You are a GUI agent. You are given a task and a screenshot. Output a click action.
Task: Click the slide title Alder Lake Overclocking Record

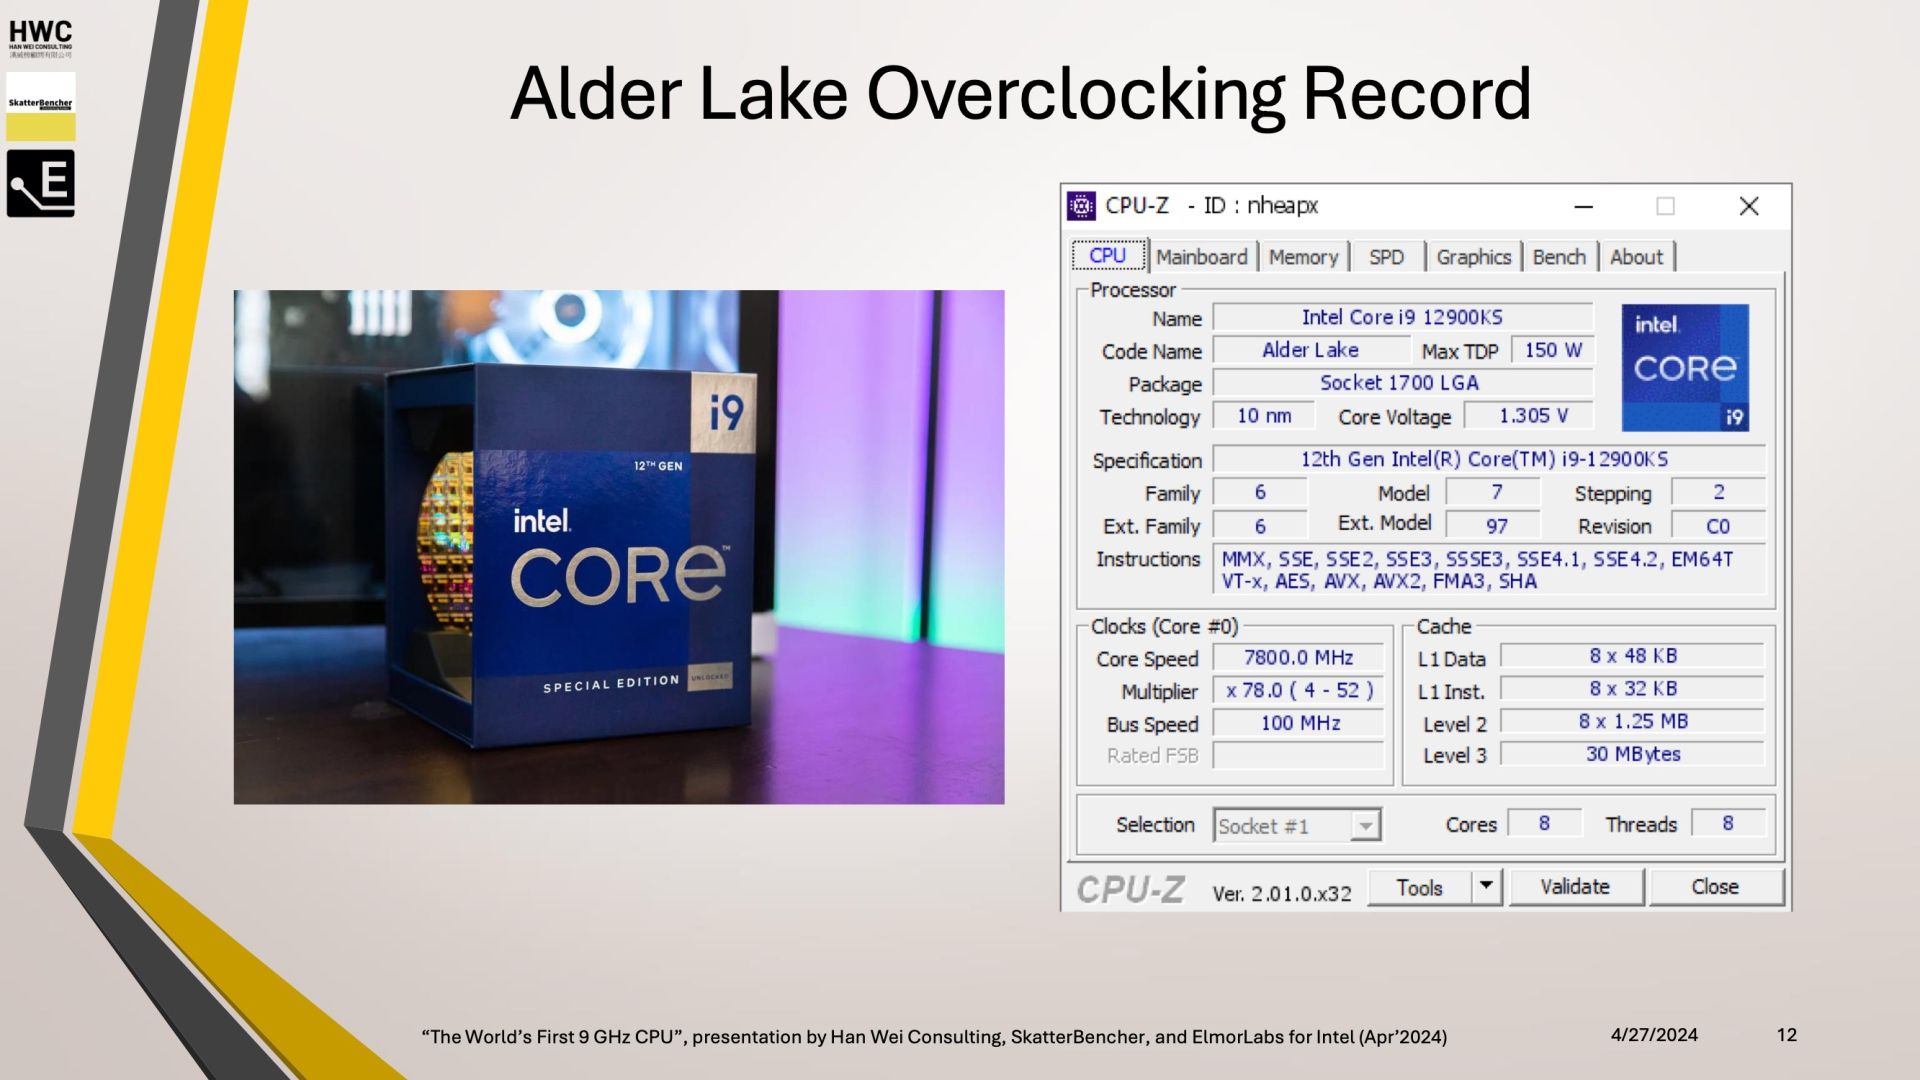[1021, 95]
